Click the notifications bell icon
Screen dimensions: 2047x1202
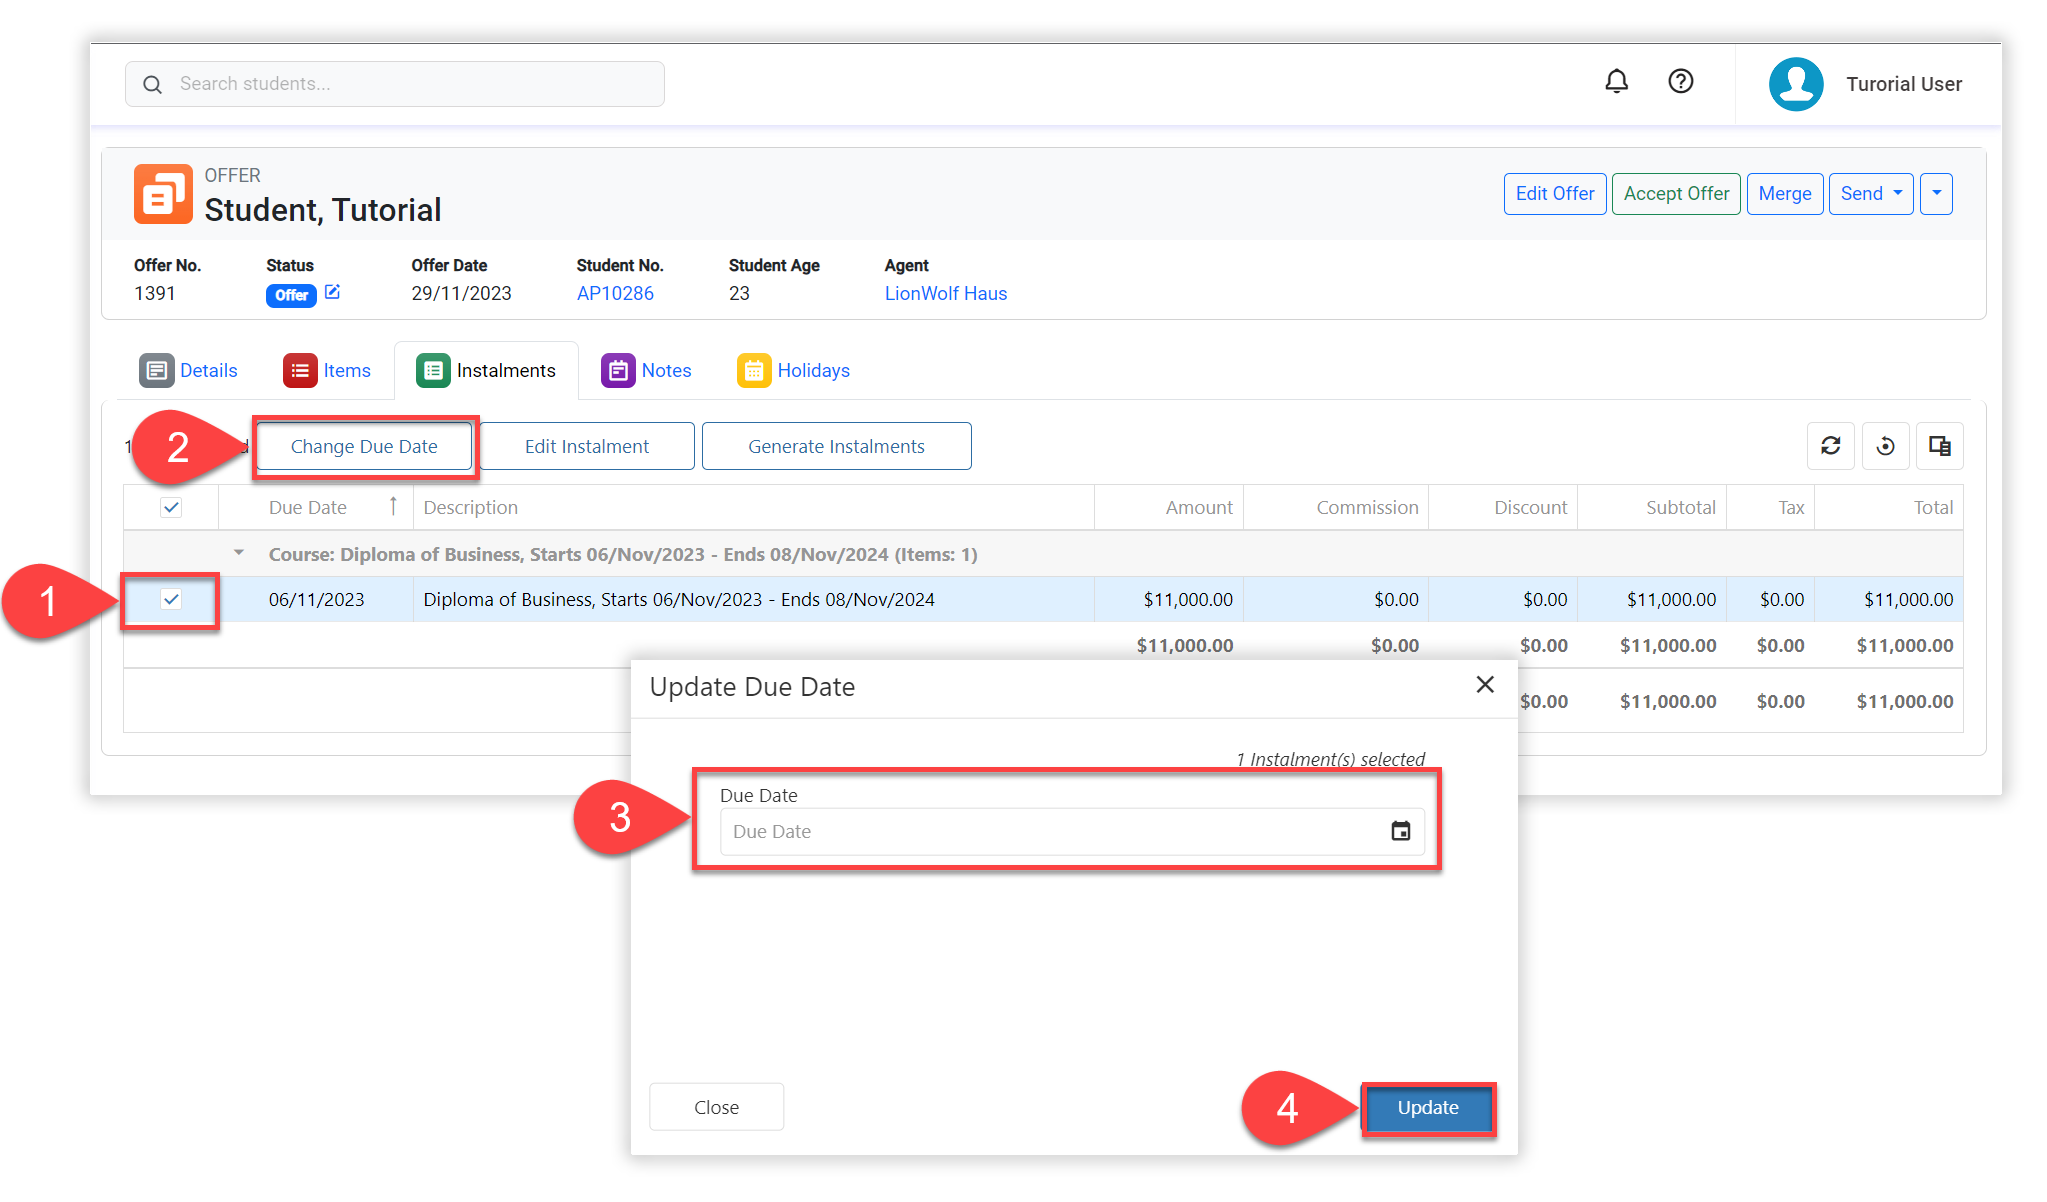(x=1616, y=82)
